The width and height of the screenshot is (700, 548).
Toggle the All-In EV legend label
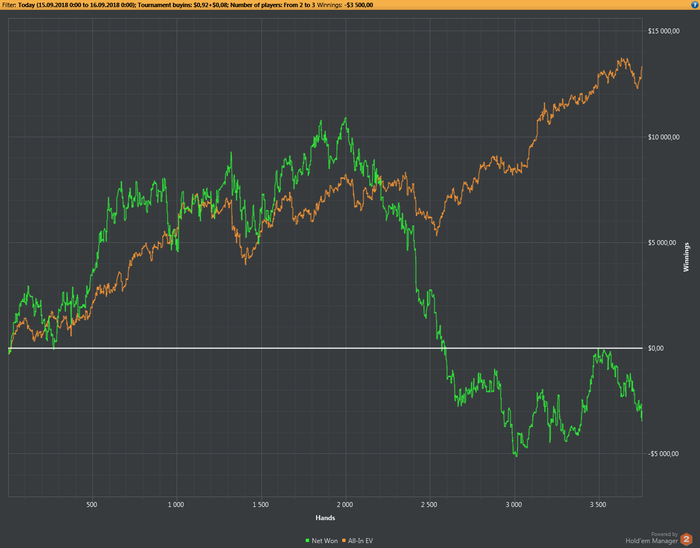pyautogui.click(x=360, y=540)
